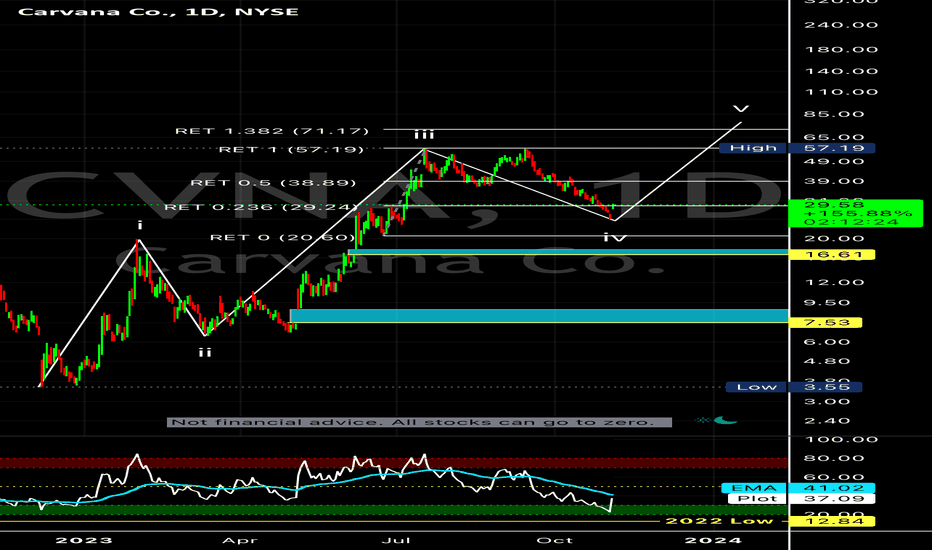Click the 57.19 high value label
This screenshot has height=550, width=932.
[832, 148]
